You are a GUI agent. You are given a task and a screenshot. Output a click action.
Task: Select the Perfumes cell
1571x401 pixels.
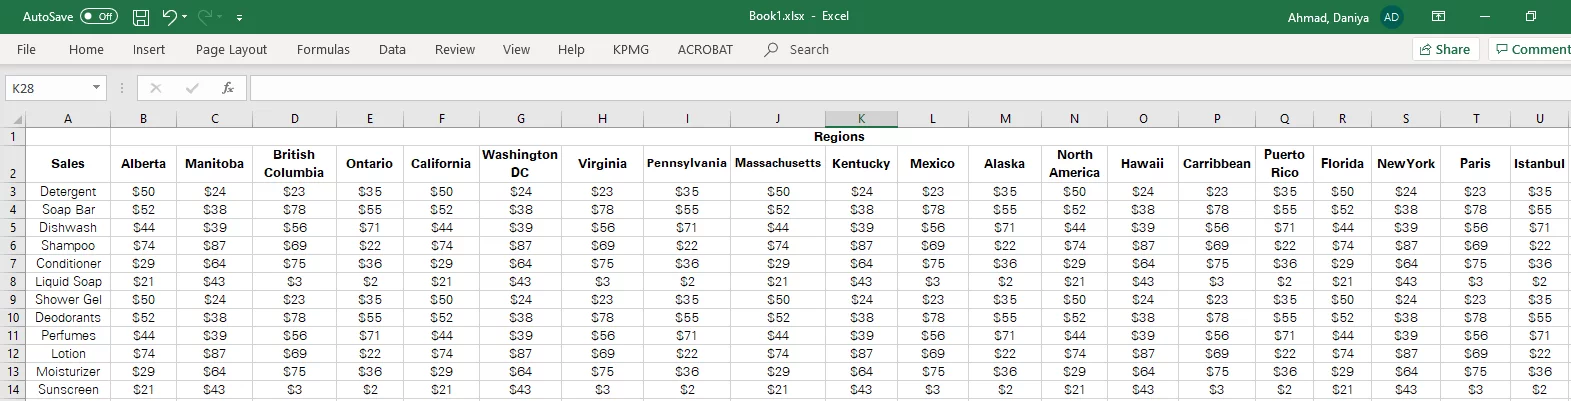click(x=68, y=335)
